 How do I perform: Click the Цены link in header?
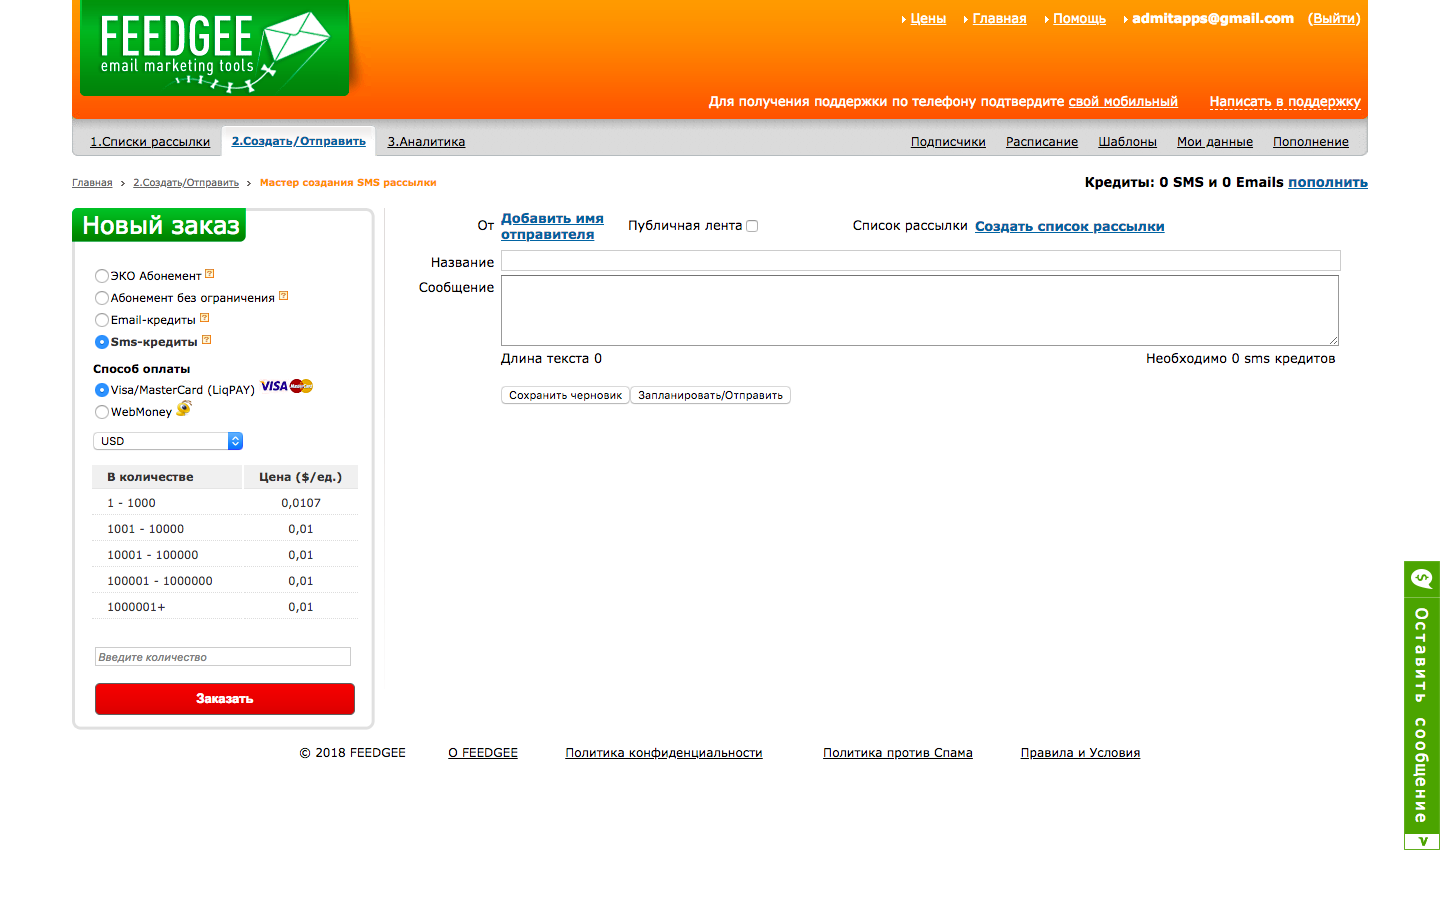928,19
